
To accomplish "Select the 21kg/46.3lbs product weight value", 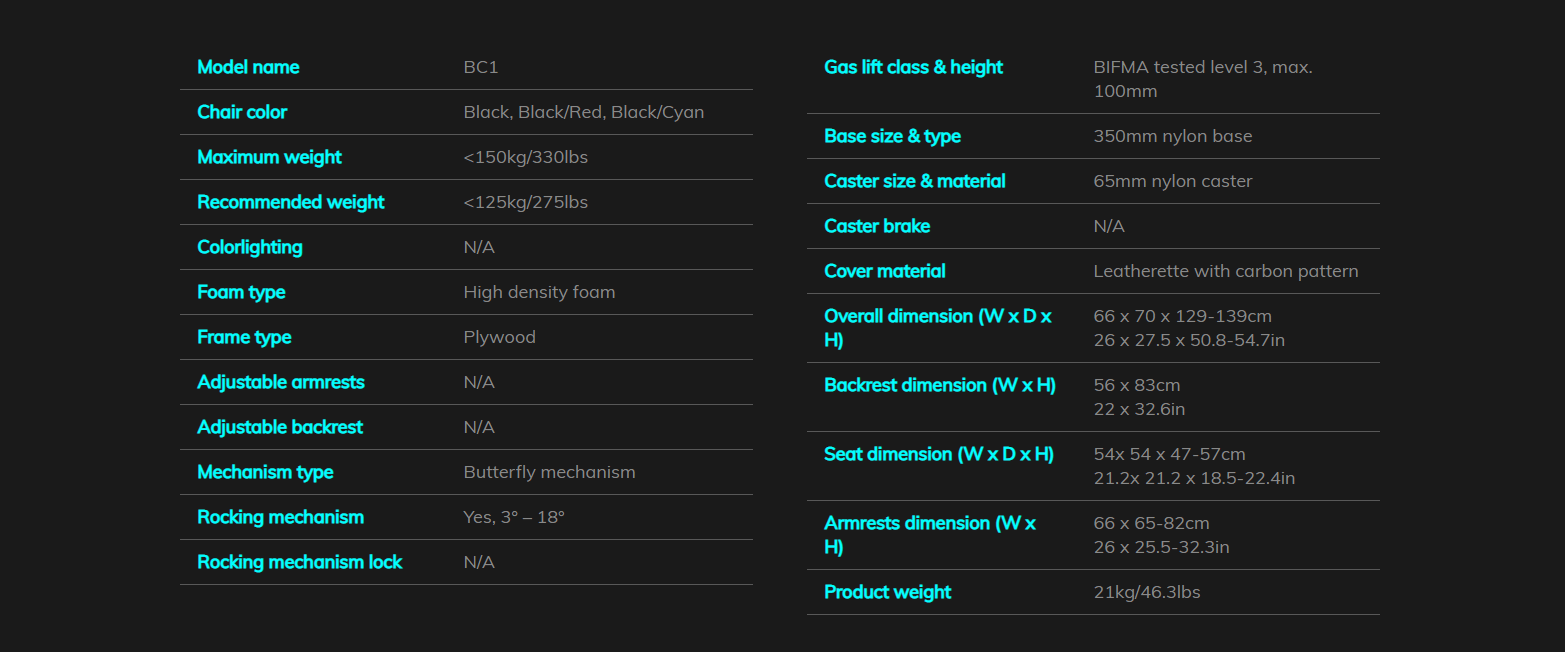I will coord(1147,592).
